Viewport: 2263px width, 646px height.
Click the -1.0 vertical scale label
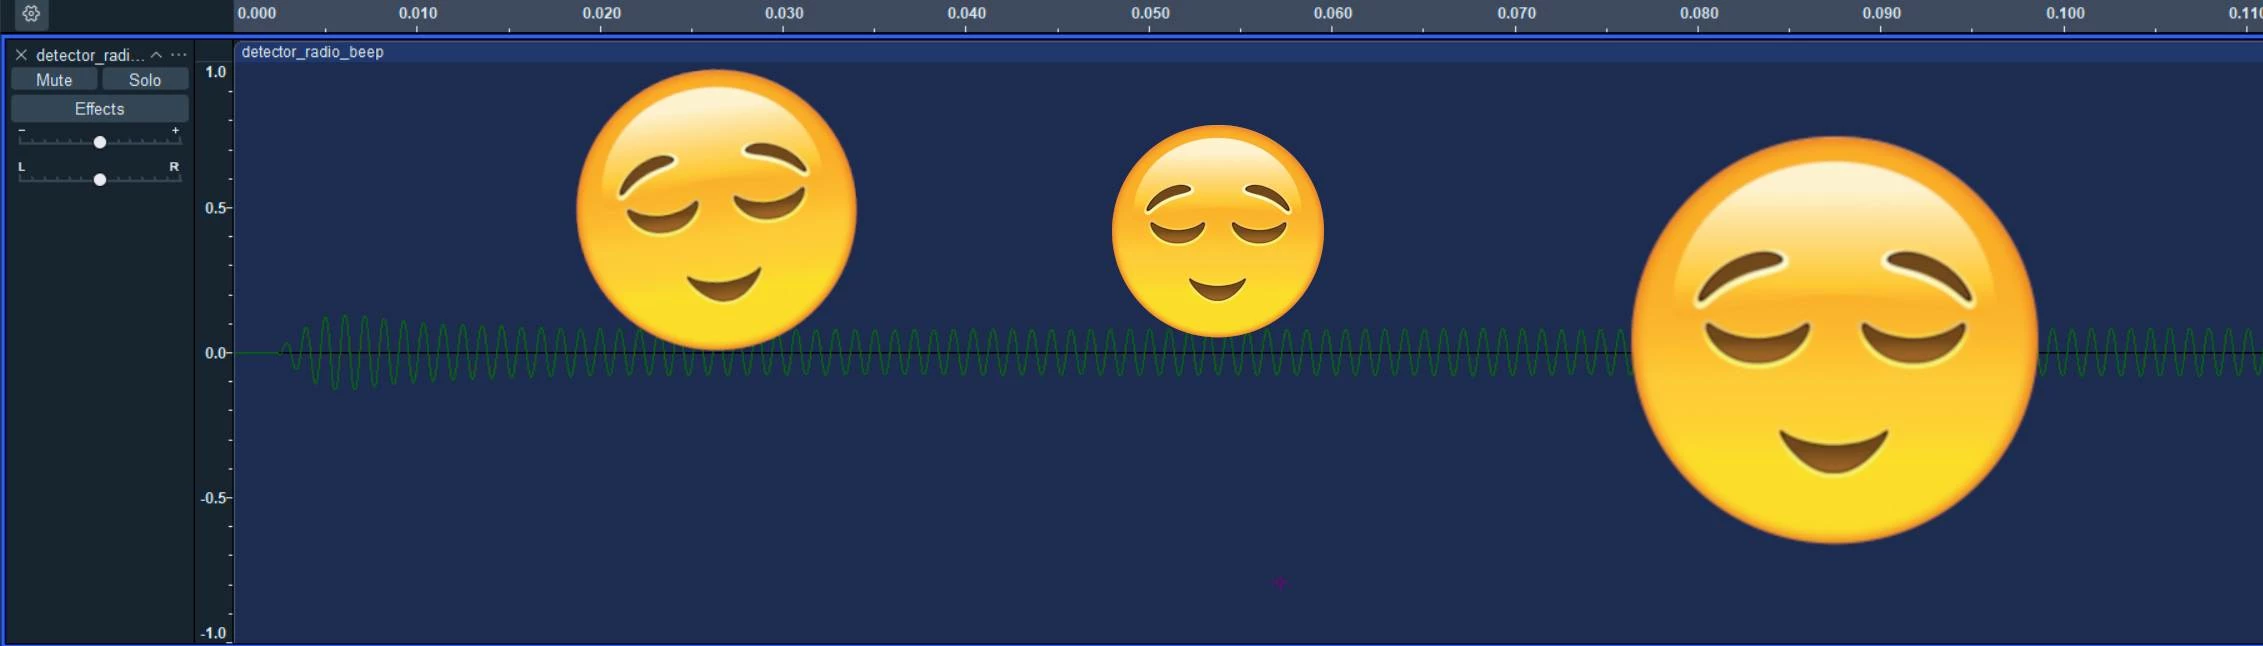(213, 633)
